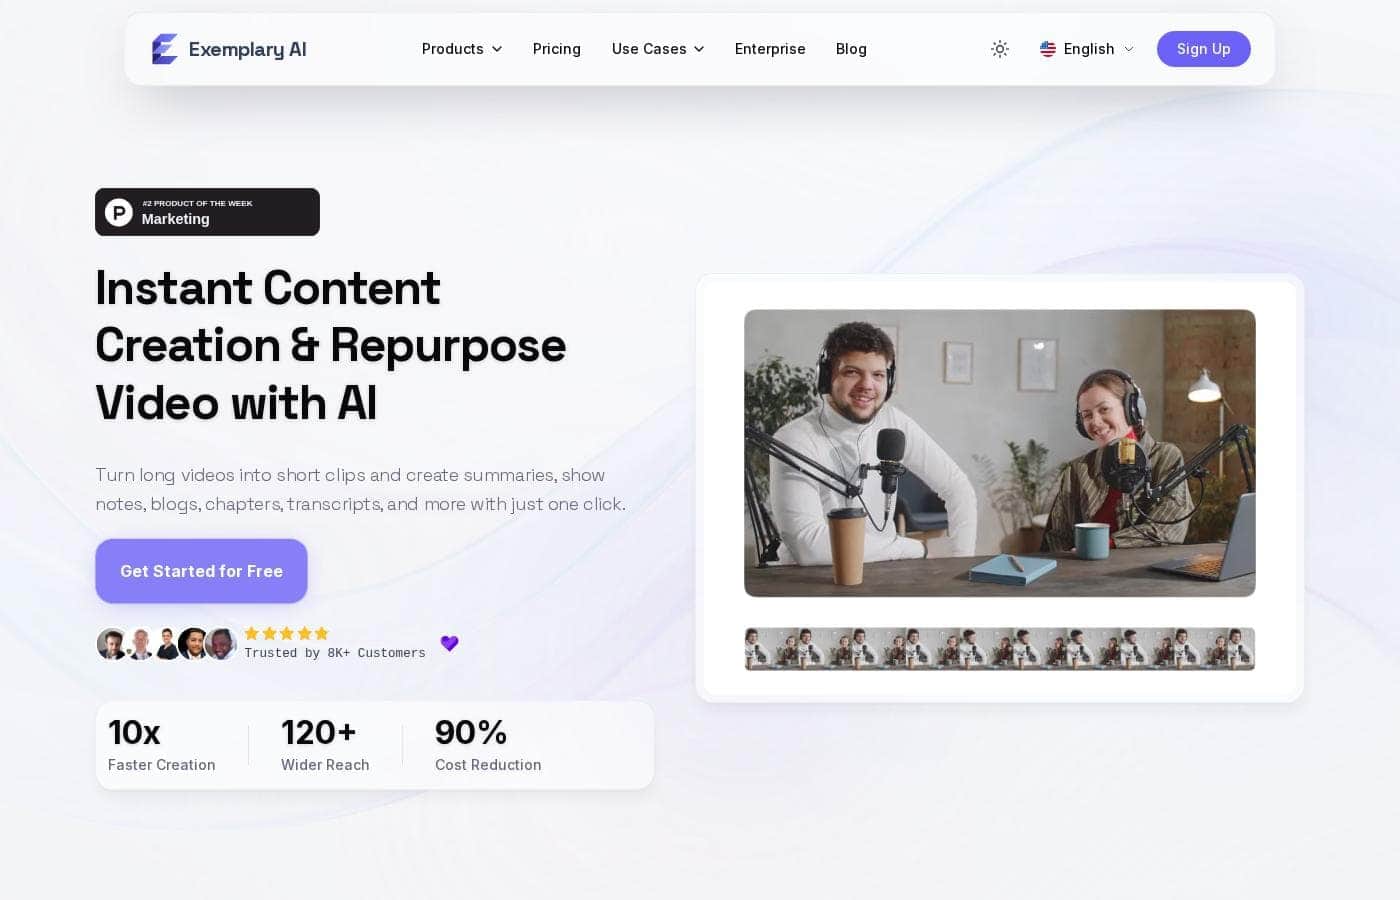
Task: Click the Exemplary AI logo icon
Action: (x=165, y=49)
